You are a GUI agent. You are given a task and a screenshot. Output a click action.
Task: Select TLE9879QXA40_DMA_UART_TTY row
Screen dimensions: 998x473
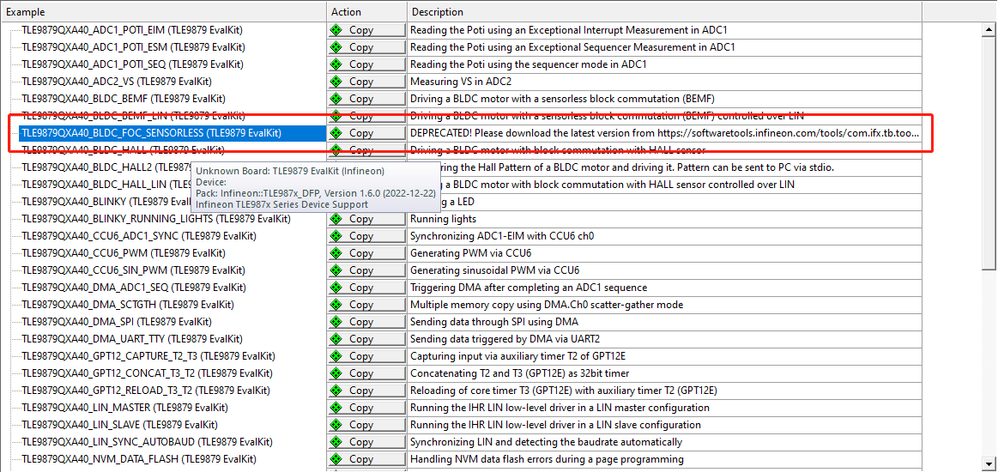coord(132,339)
